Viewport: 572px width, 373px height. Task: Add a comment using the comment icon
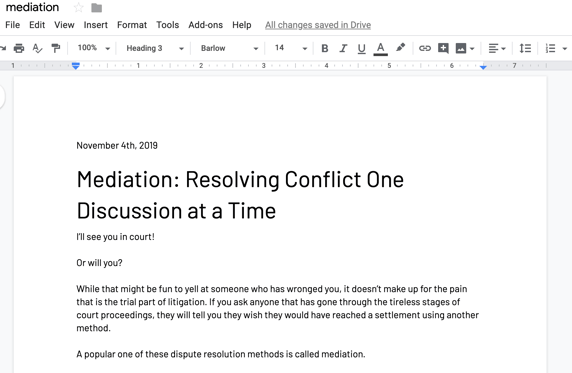[x=443, y=48]
